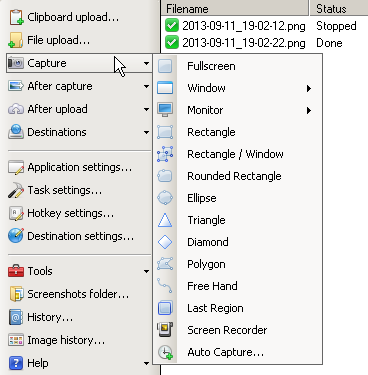Image resolution: width=368 pixels, height=375 pixels.
Task: Click the Fullscreen capture icon
Action: (x=165, y=66)
